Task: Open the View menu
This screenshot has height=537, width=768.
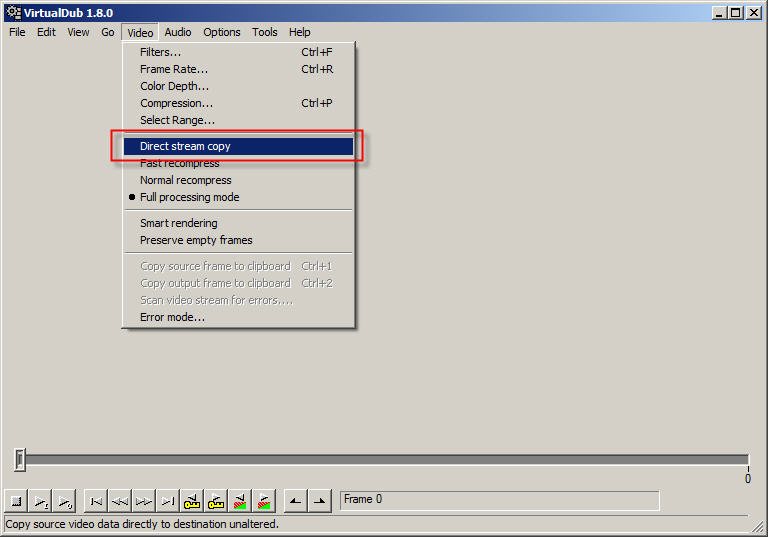Action: 78,32
